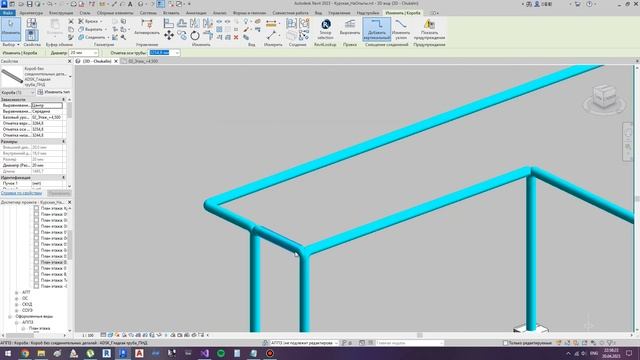The width and height of the screenshot is (640, 360).
Task: Click the Text 'A' icon in quick access toolbar
Action: (x=130, y=4)
